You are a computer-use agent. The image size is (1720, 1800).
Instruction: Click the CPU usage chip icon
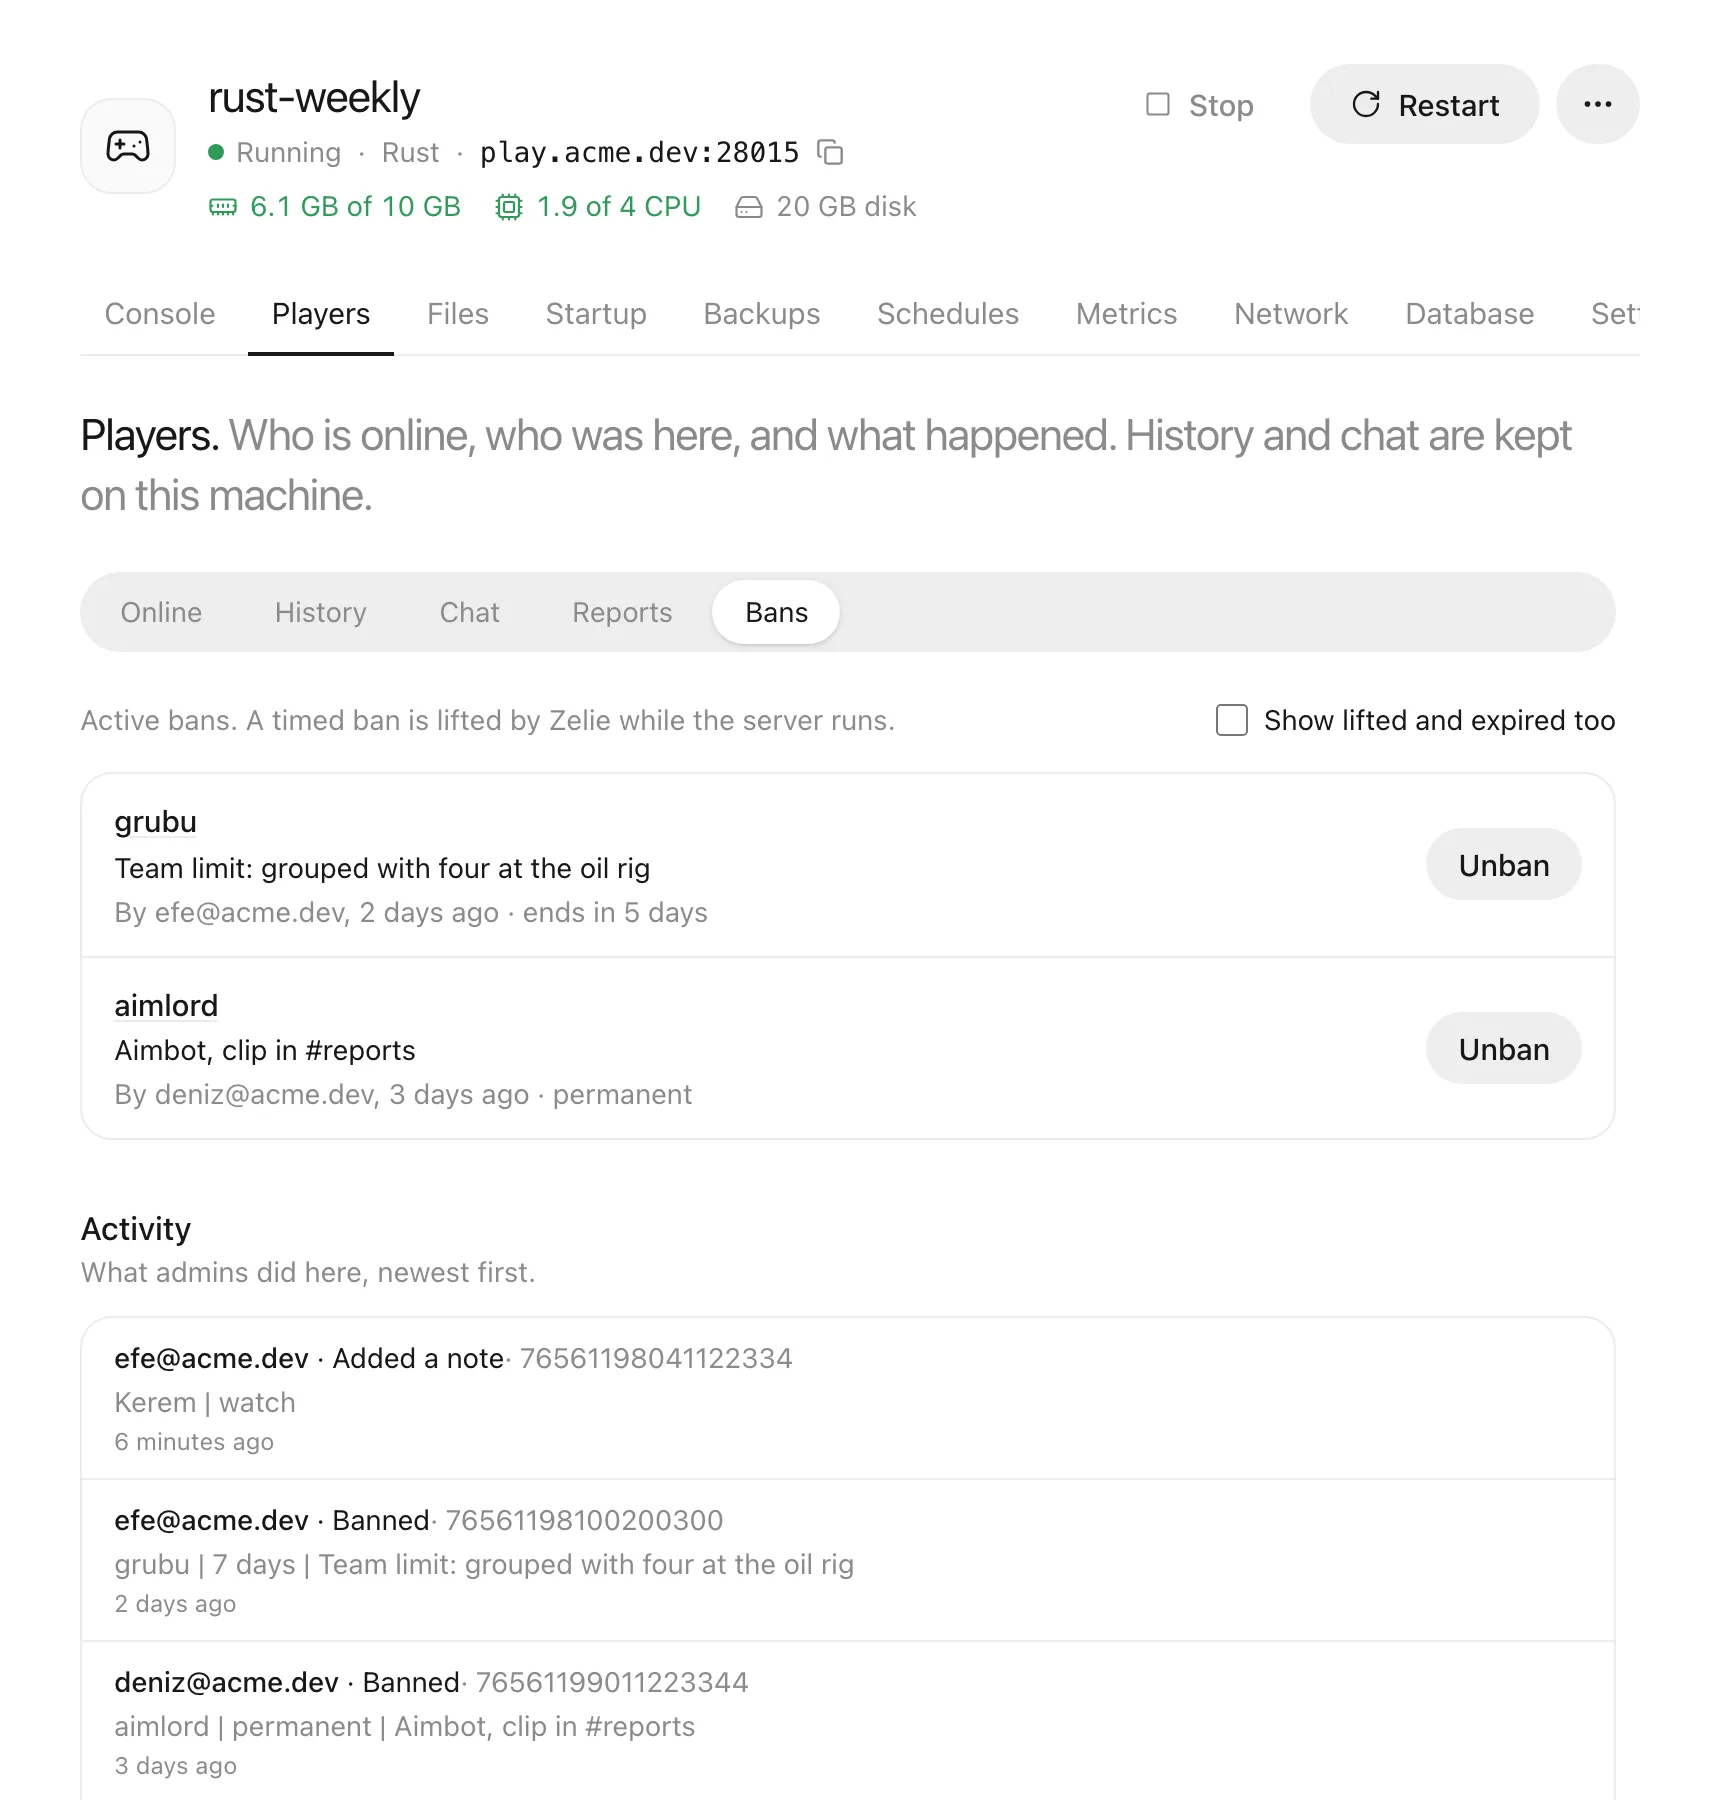(509, 207)
